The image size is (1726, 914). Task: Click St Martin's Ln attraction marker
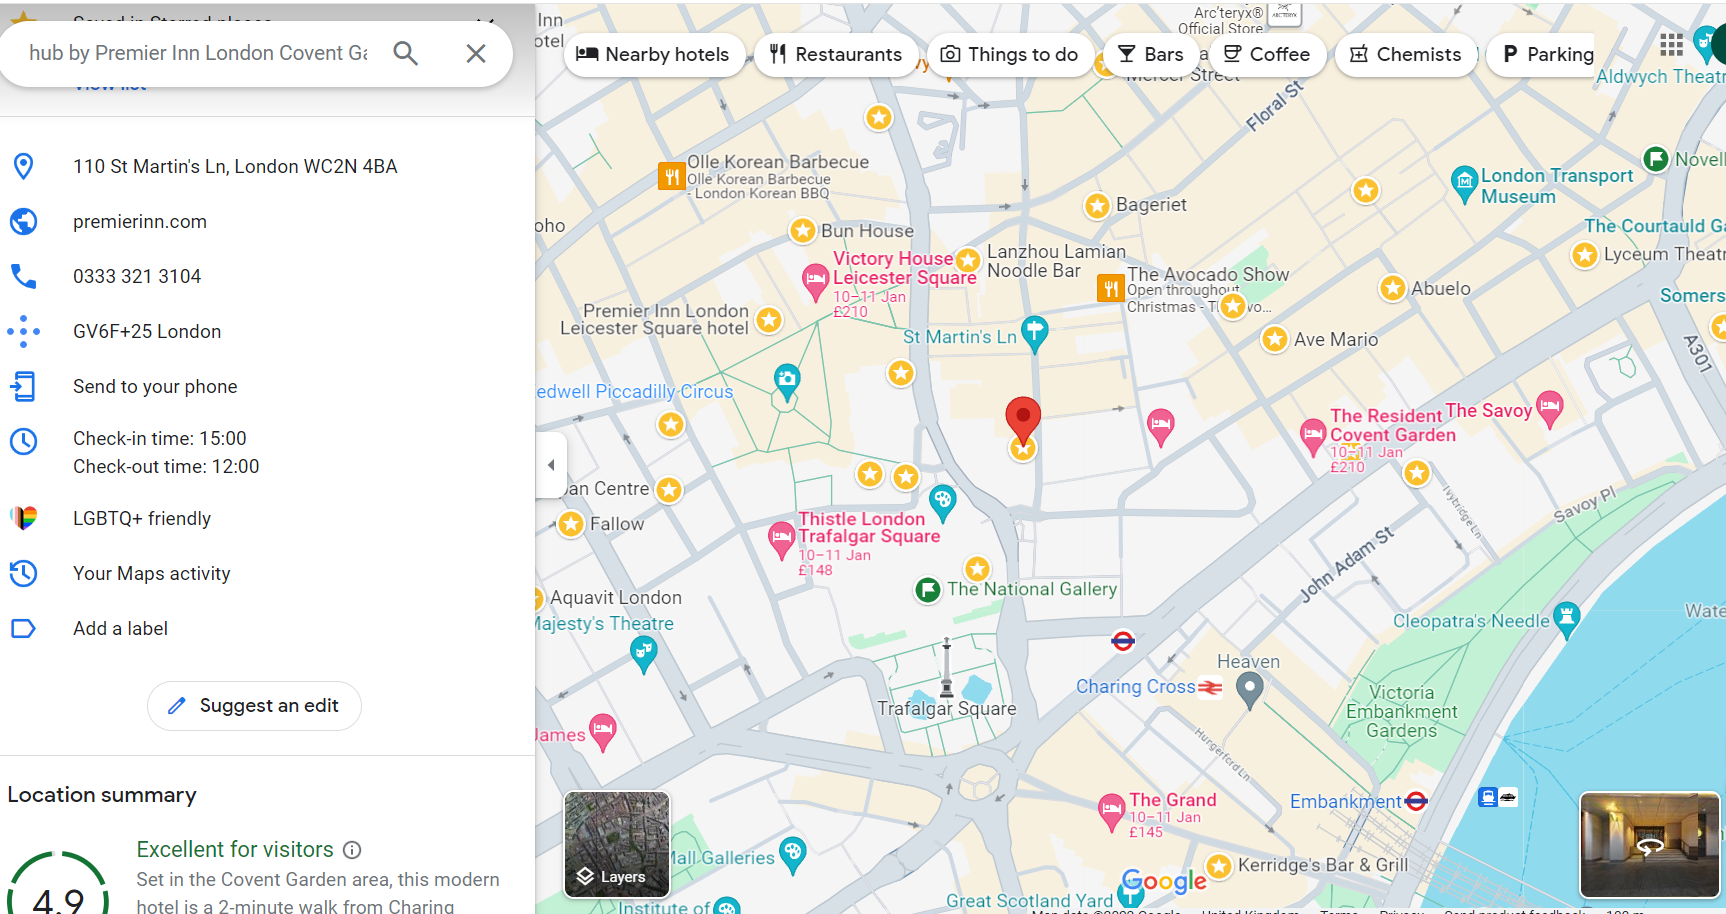1035,334
